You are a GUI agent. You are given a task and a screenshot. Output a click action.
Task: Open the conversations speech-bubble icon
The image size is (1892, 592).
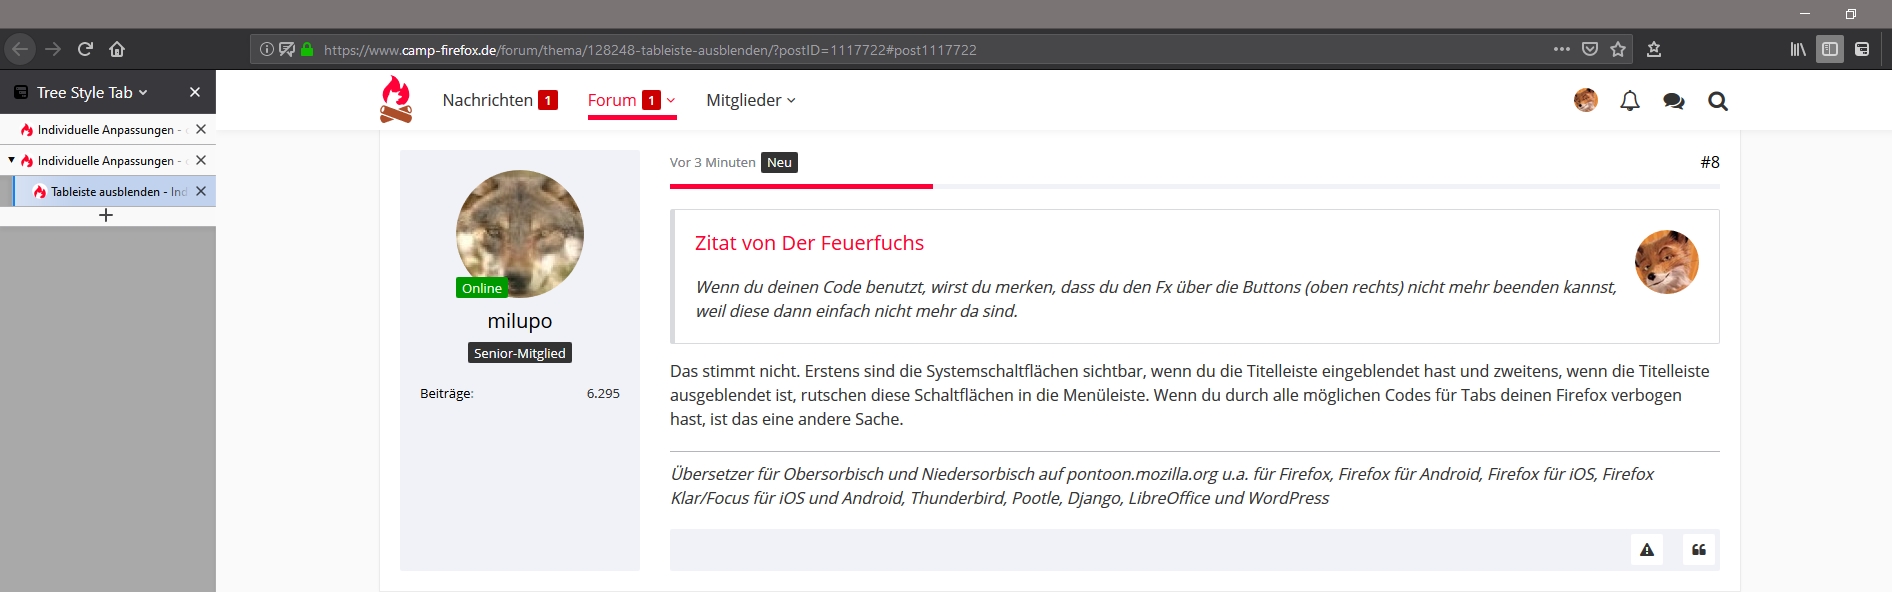[1674, 101]
